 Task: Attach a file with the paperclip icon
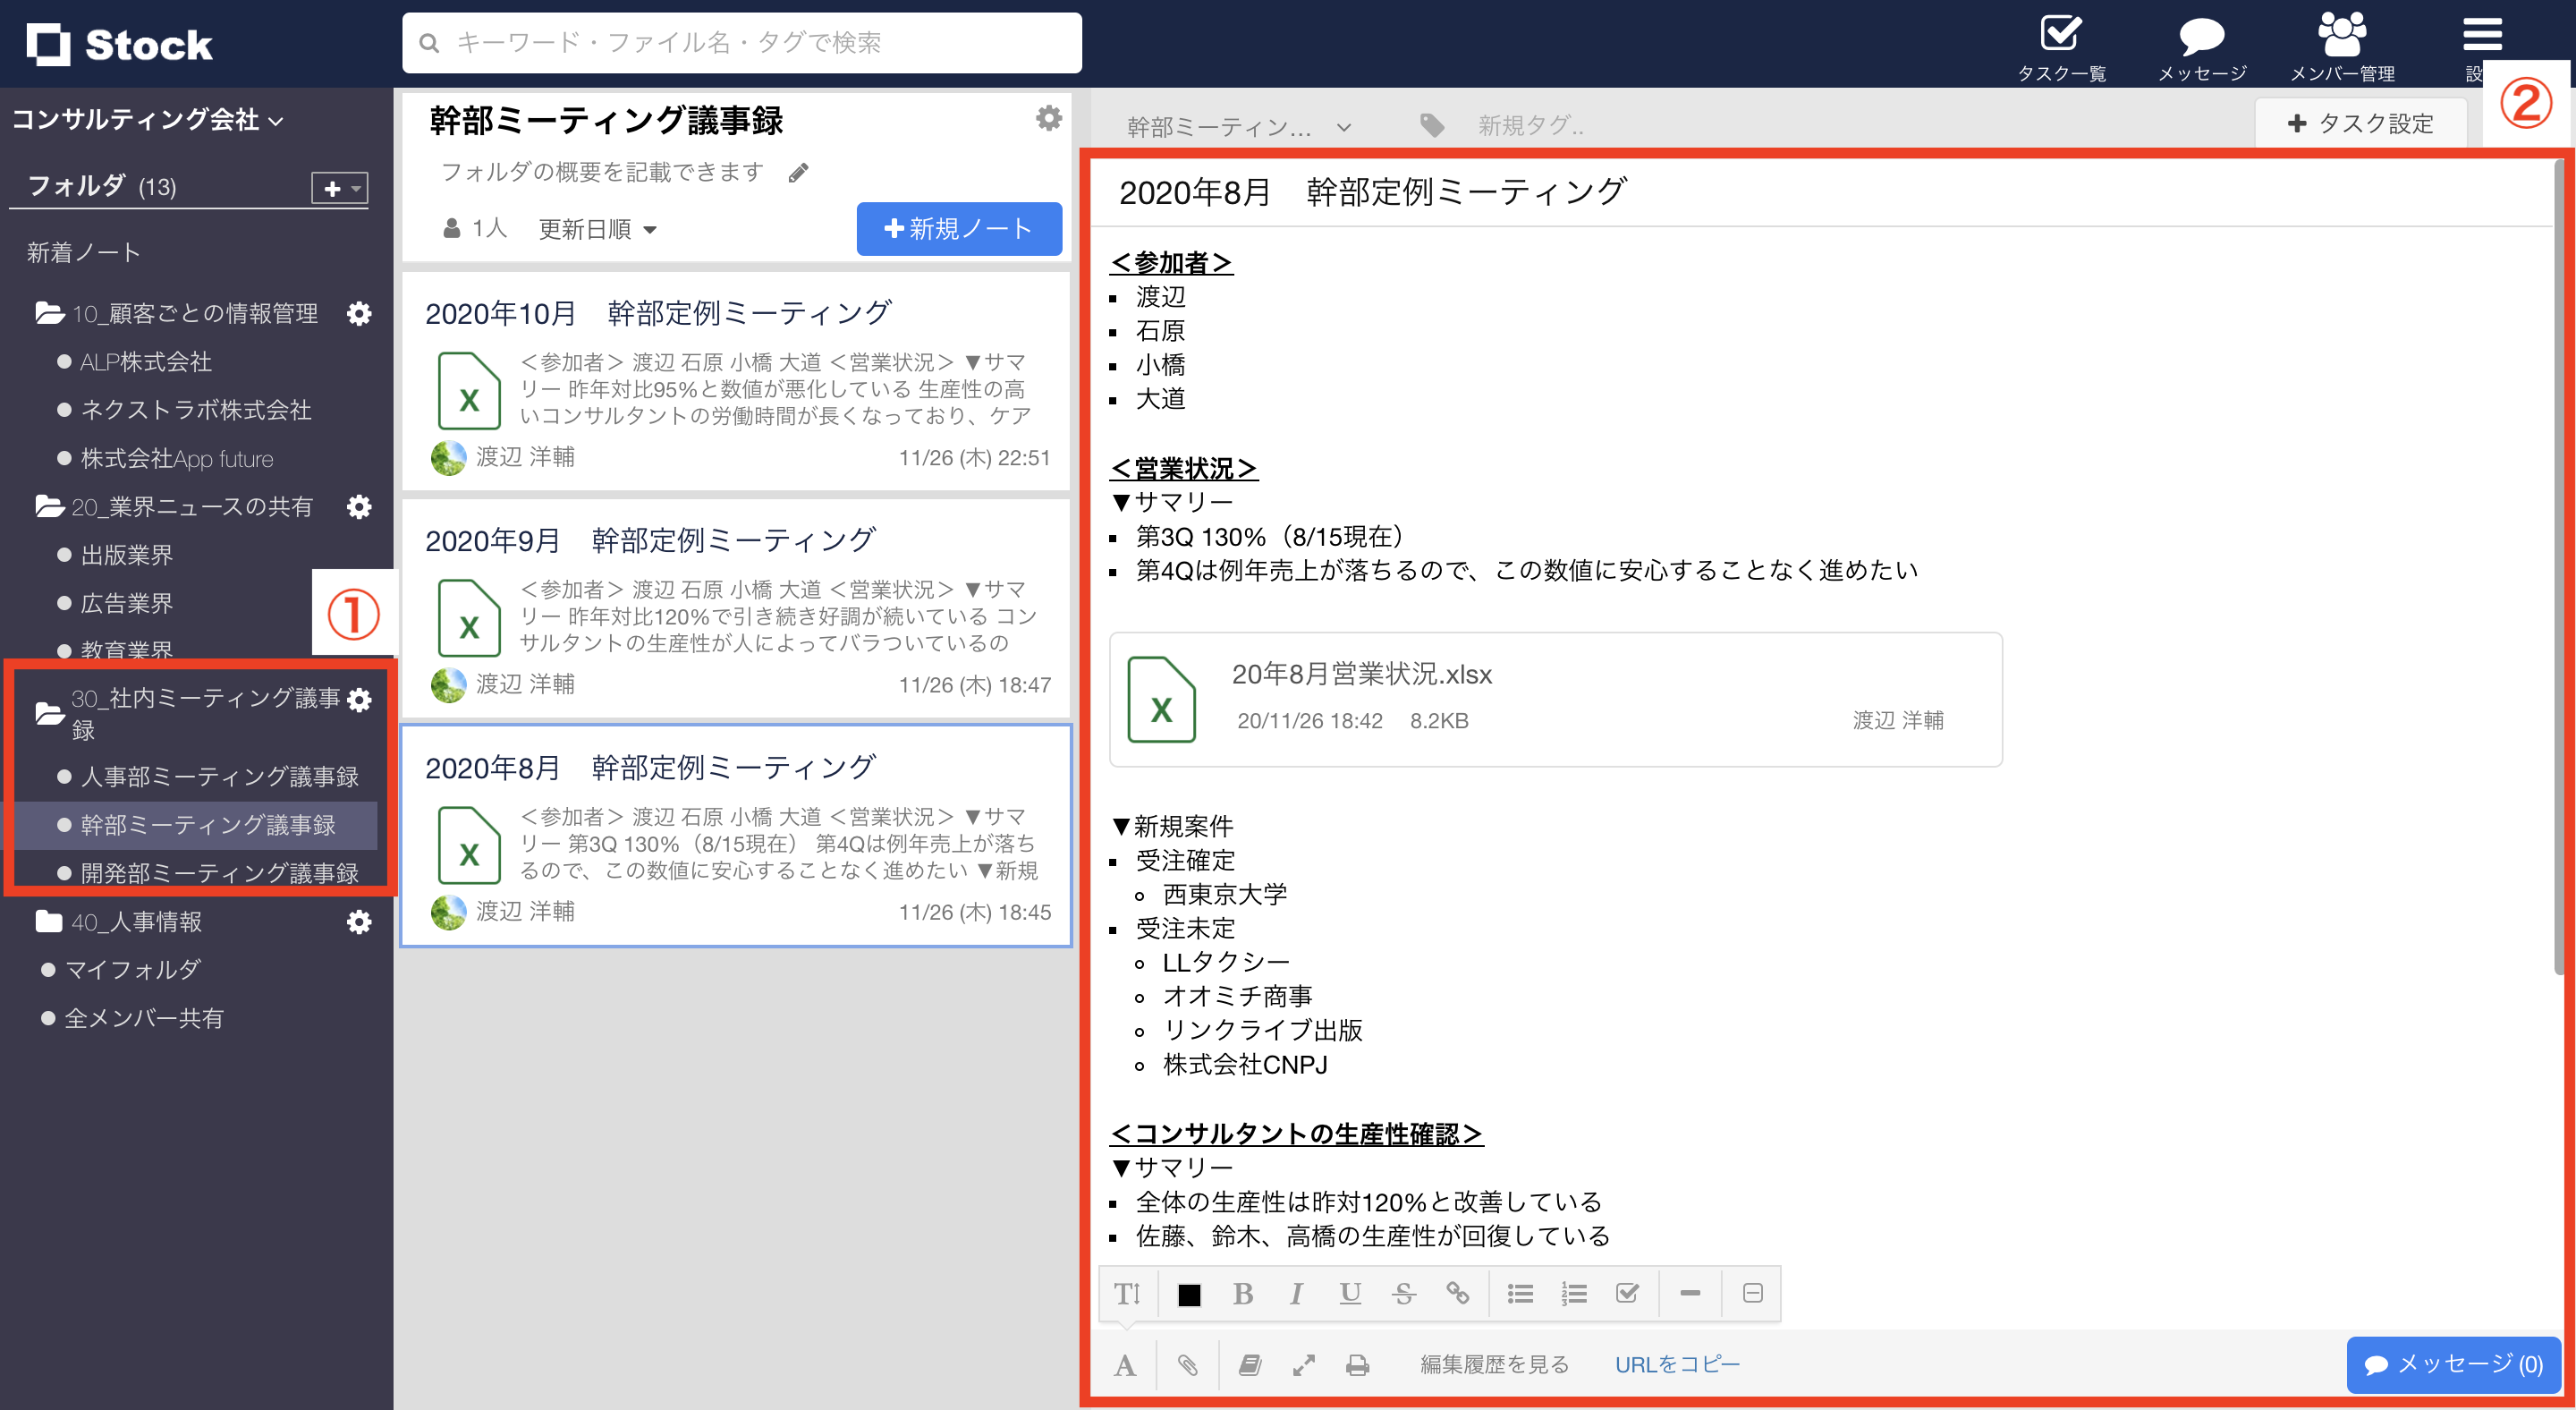pos(1187,1365)
